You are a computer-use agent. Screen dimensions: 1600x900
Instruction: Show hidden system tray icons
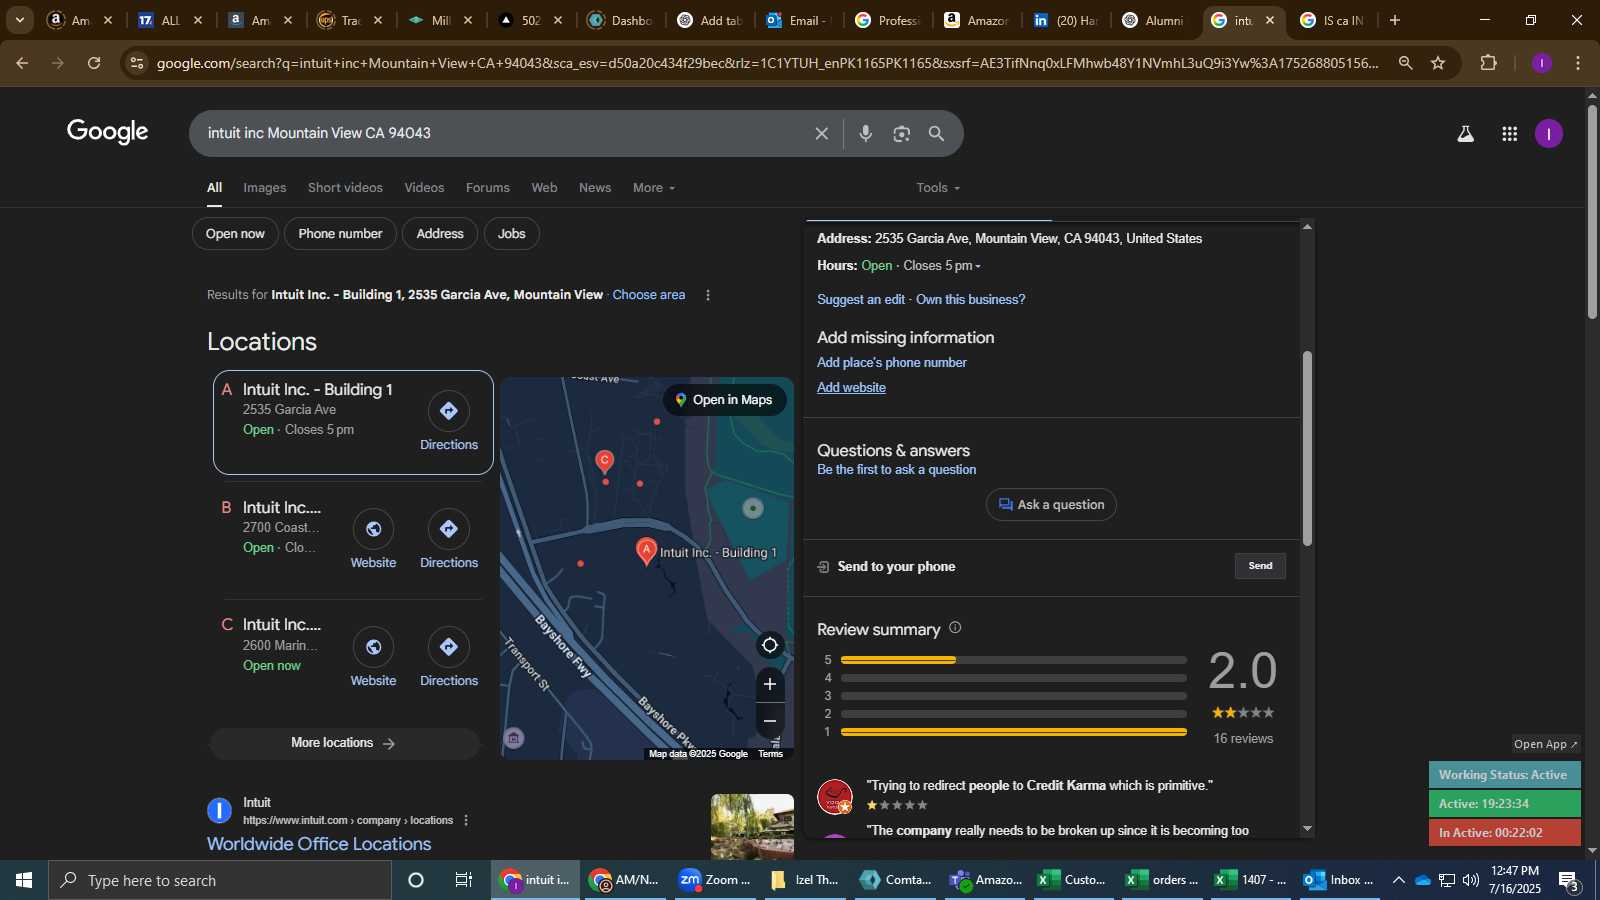click(1398, 880)
